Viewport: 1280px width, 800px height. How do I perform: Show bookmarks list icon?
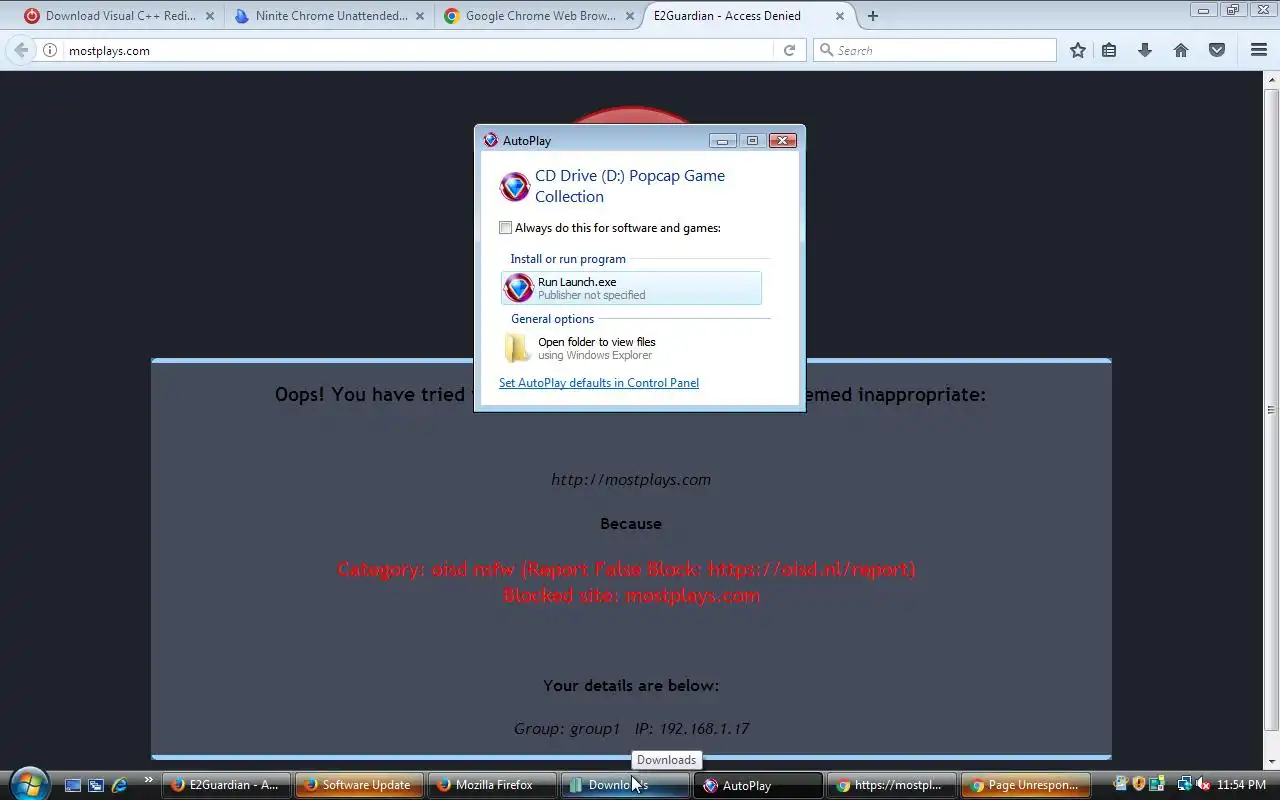coord(1109,50)
